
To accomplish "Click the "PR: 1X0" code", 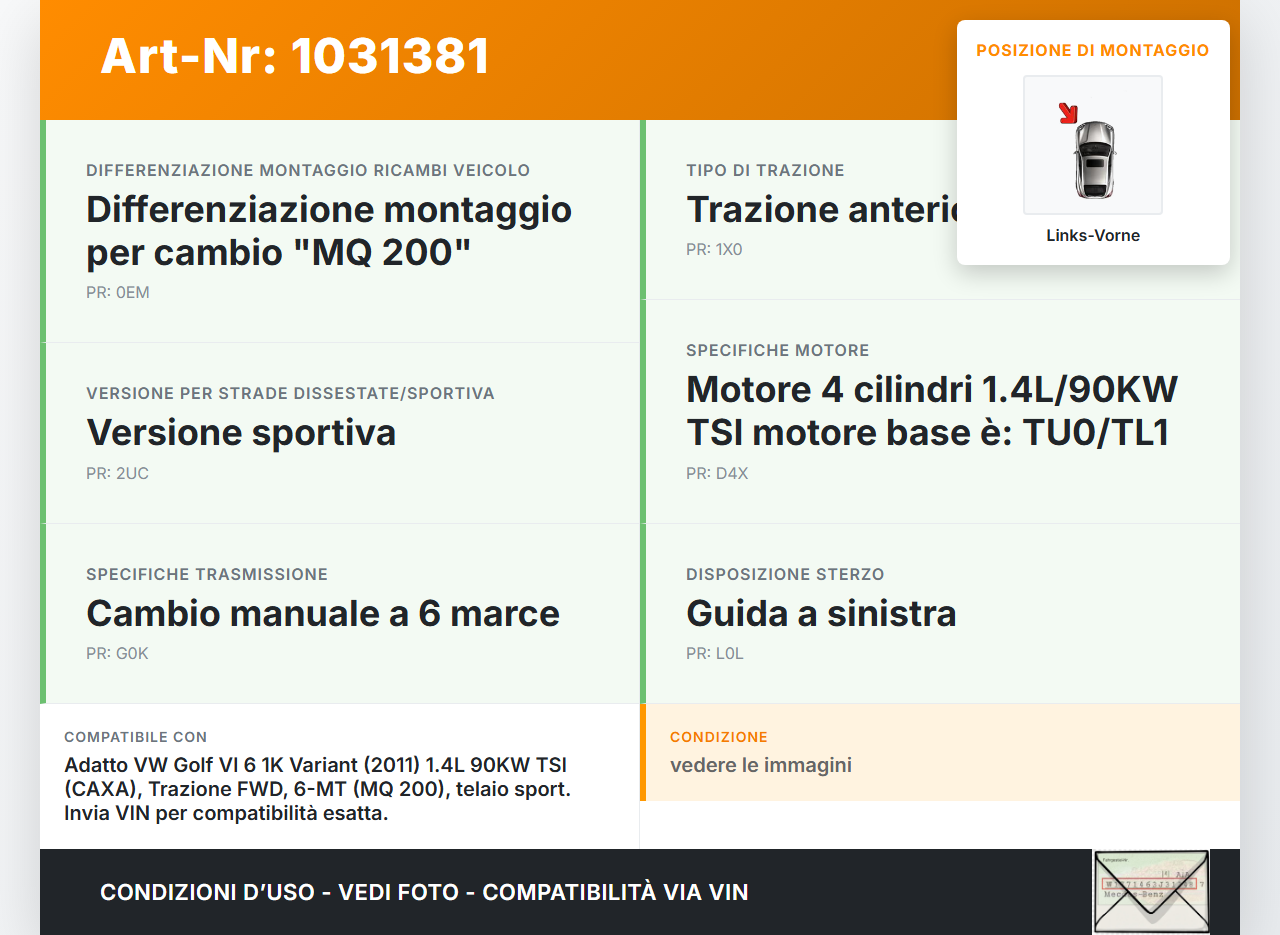I will point(714,250).
